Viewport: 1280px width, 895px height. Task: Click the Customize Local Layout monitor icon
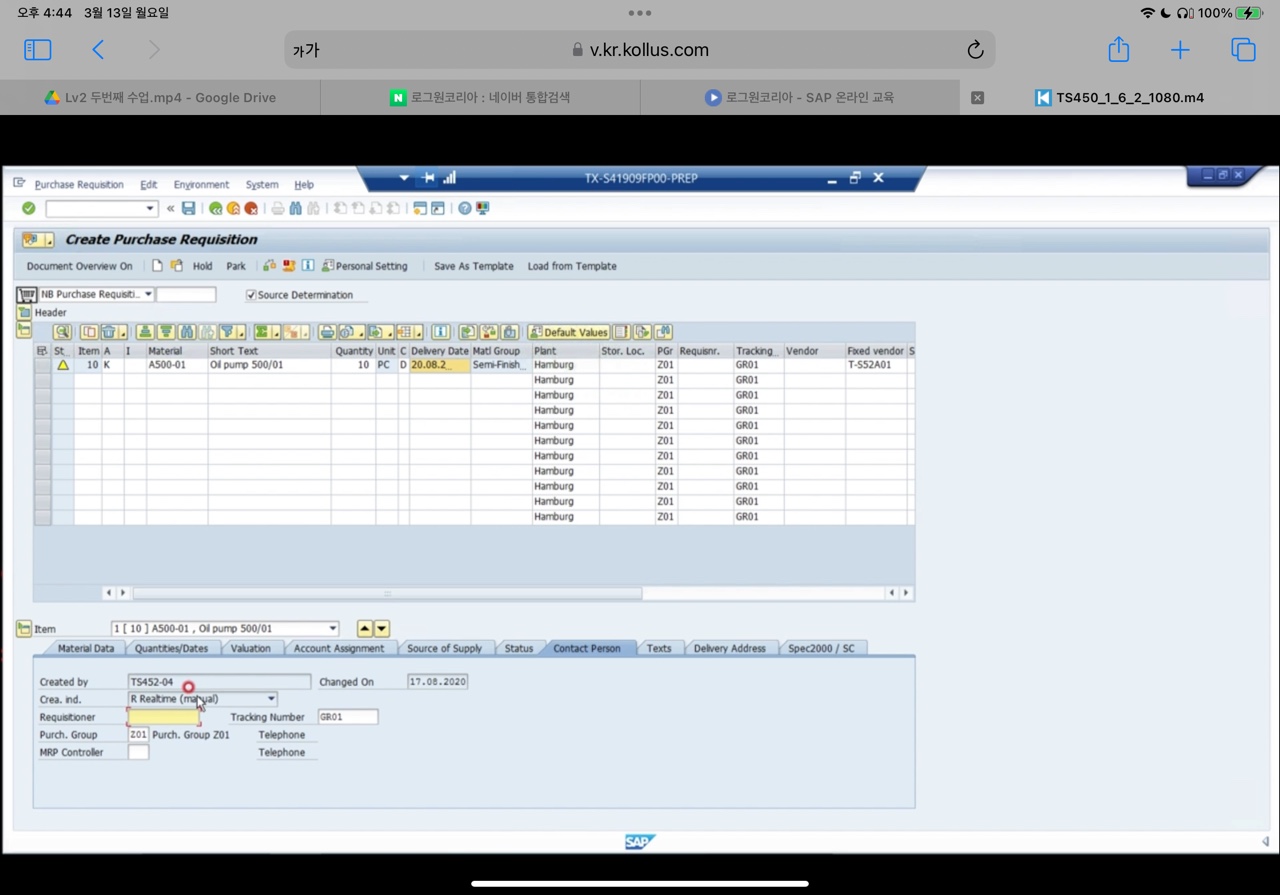coord(483,208)
